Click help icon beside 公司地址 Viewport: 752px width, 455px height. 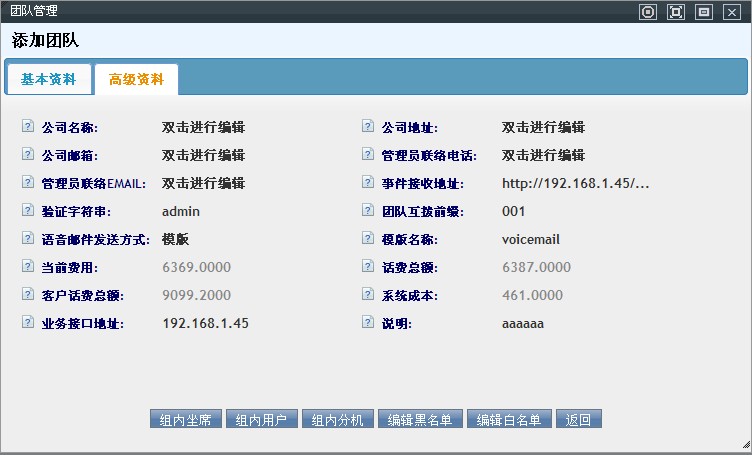coord(367,127)
